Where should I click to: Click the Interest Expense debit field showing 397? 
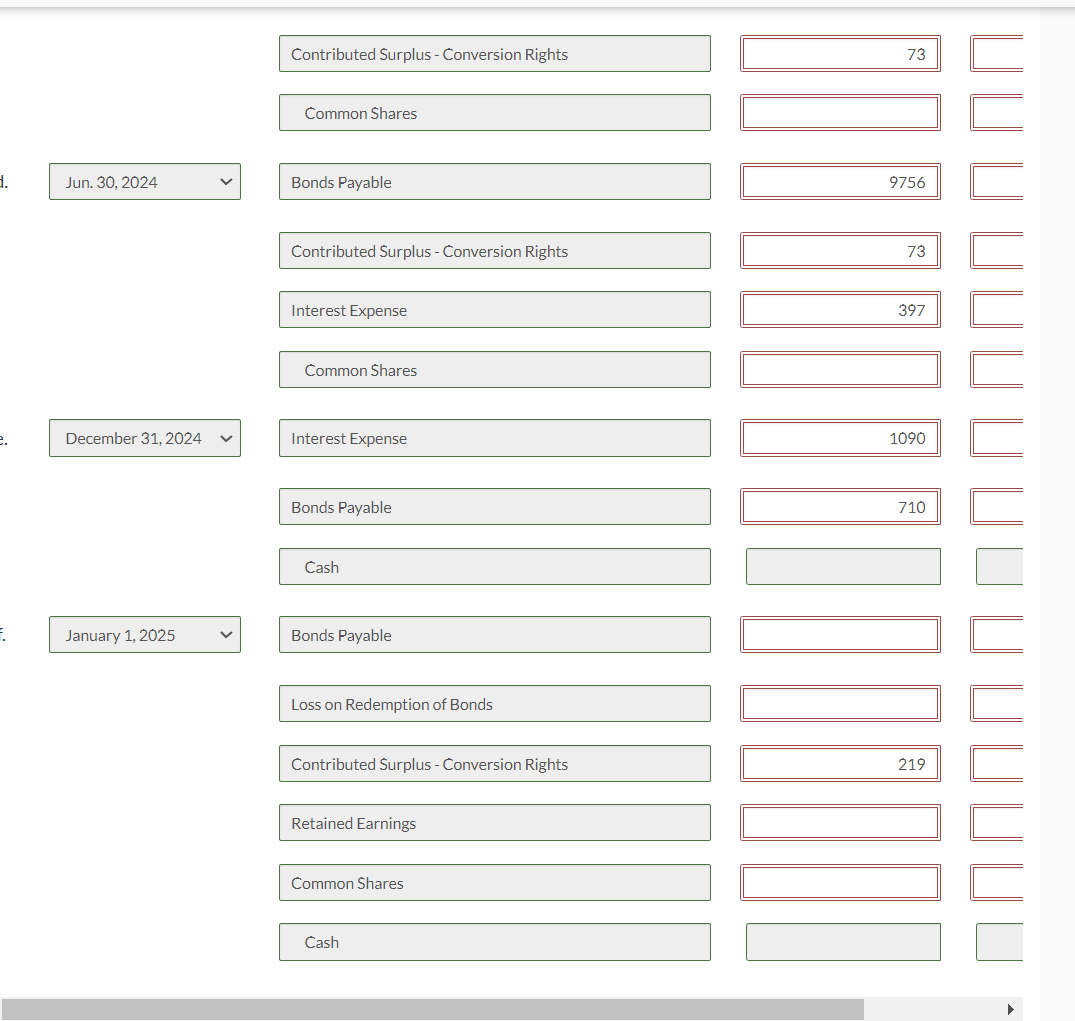[x=840, y=309]
